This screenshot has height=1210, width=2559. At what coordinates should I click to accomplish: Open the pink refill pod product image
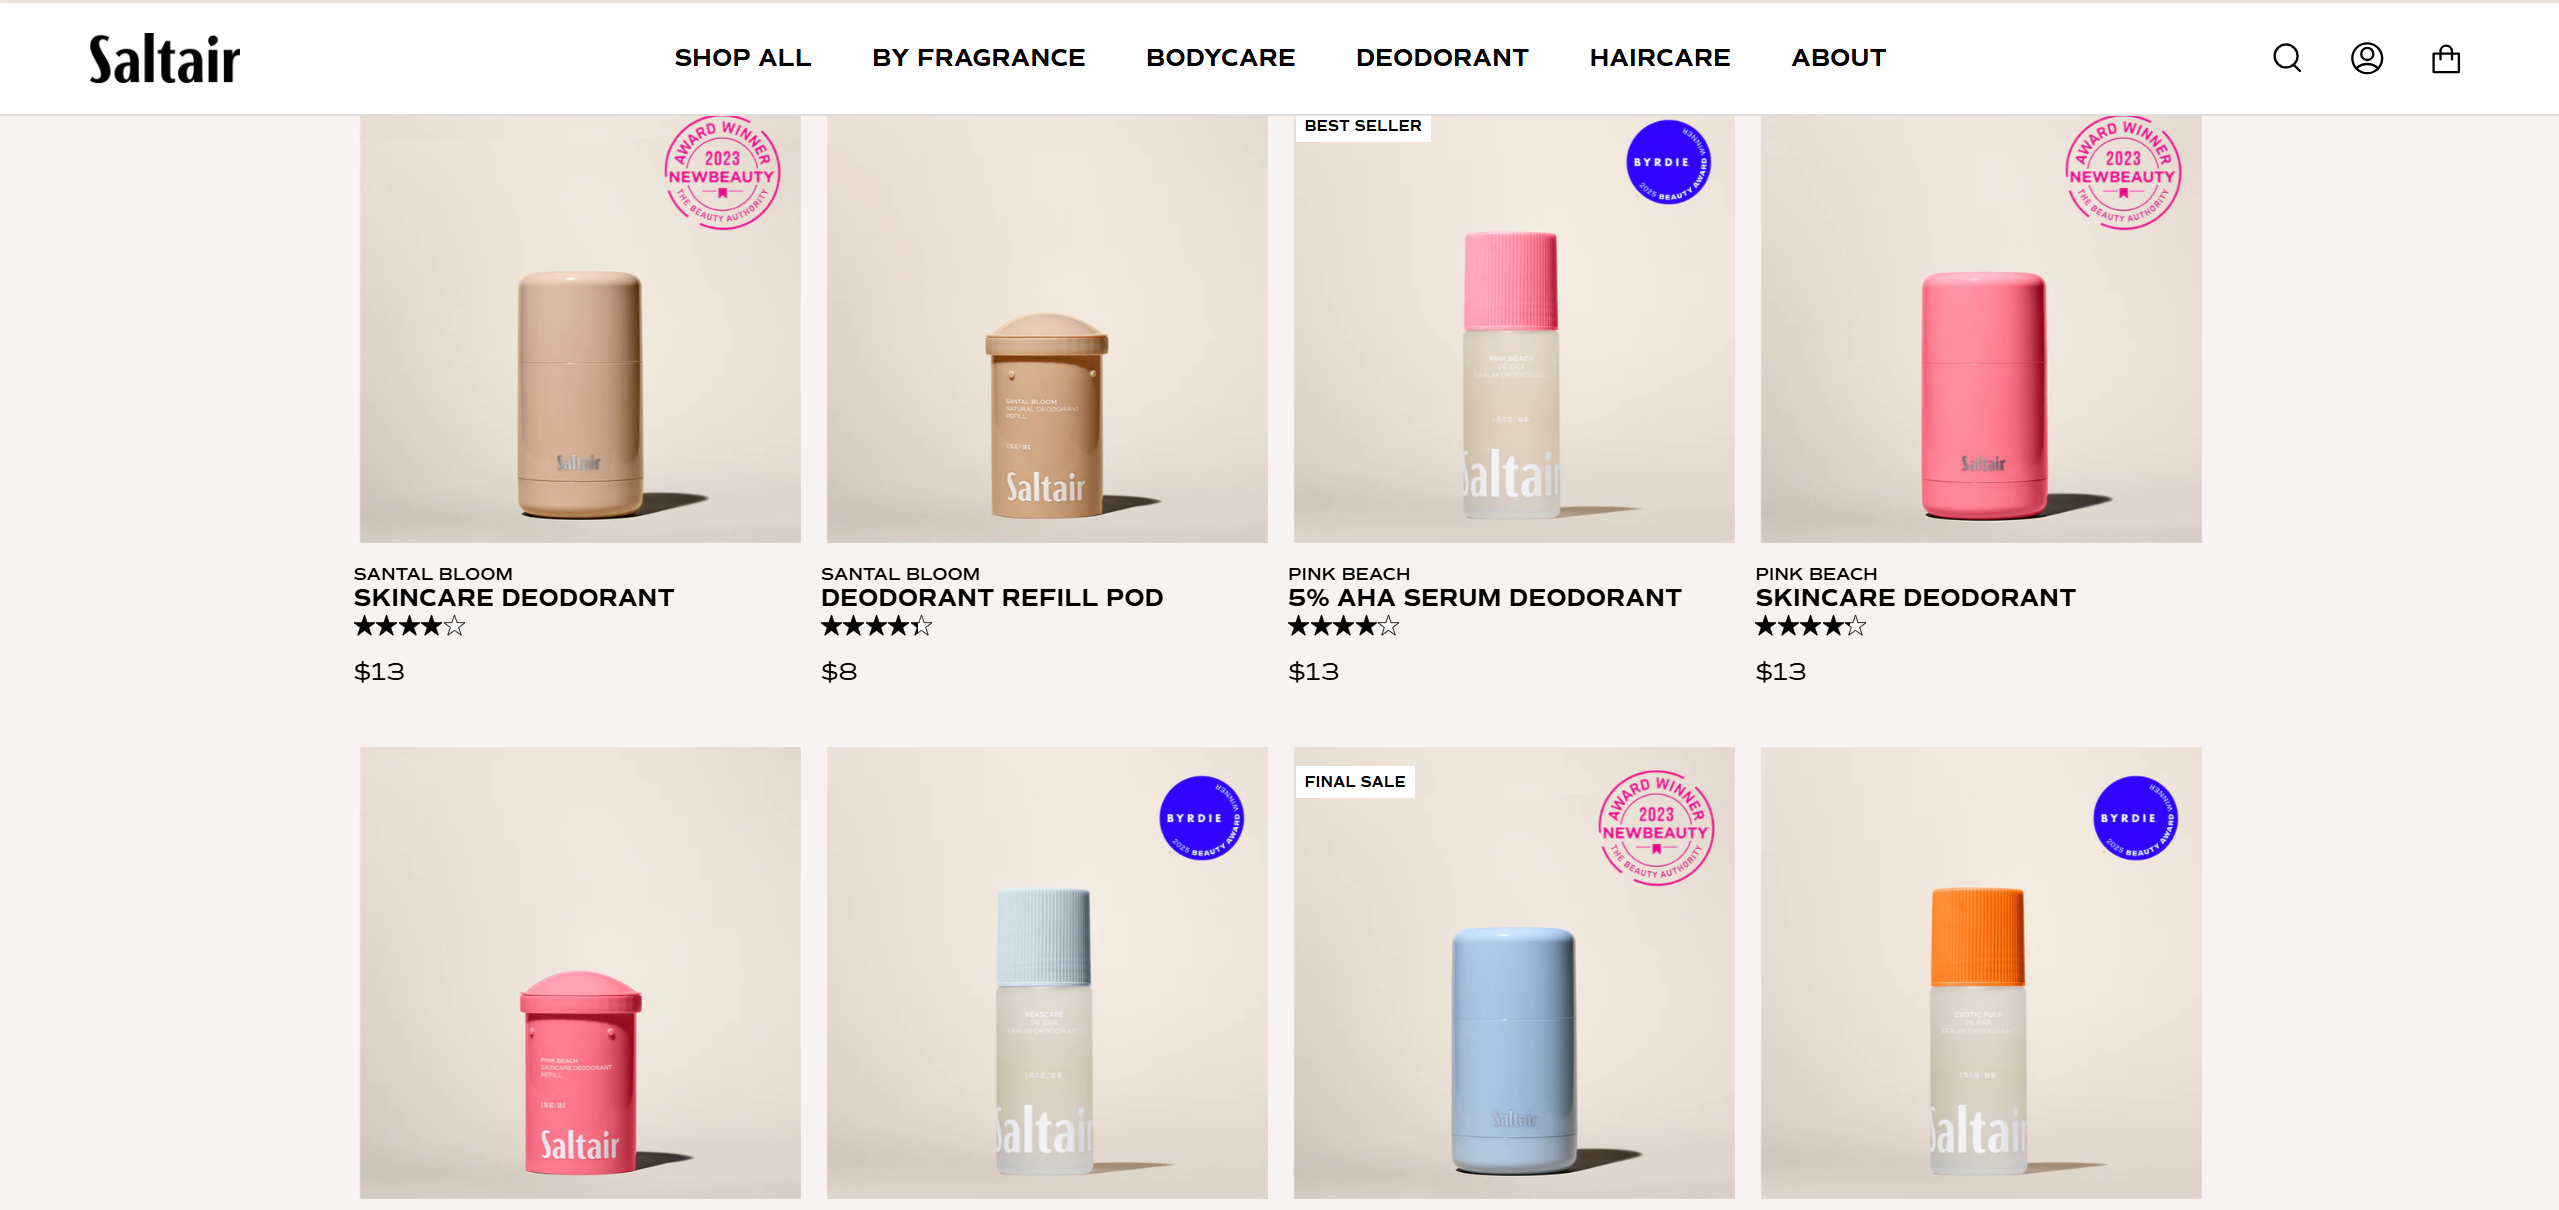pos(580,972)
